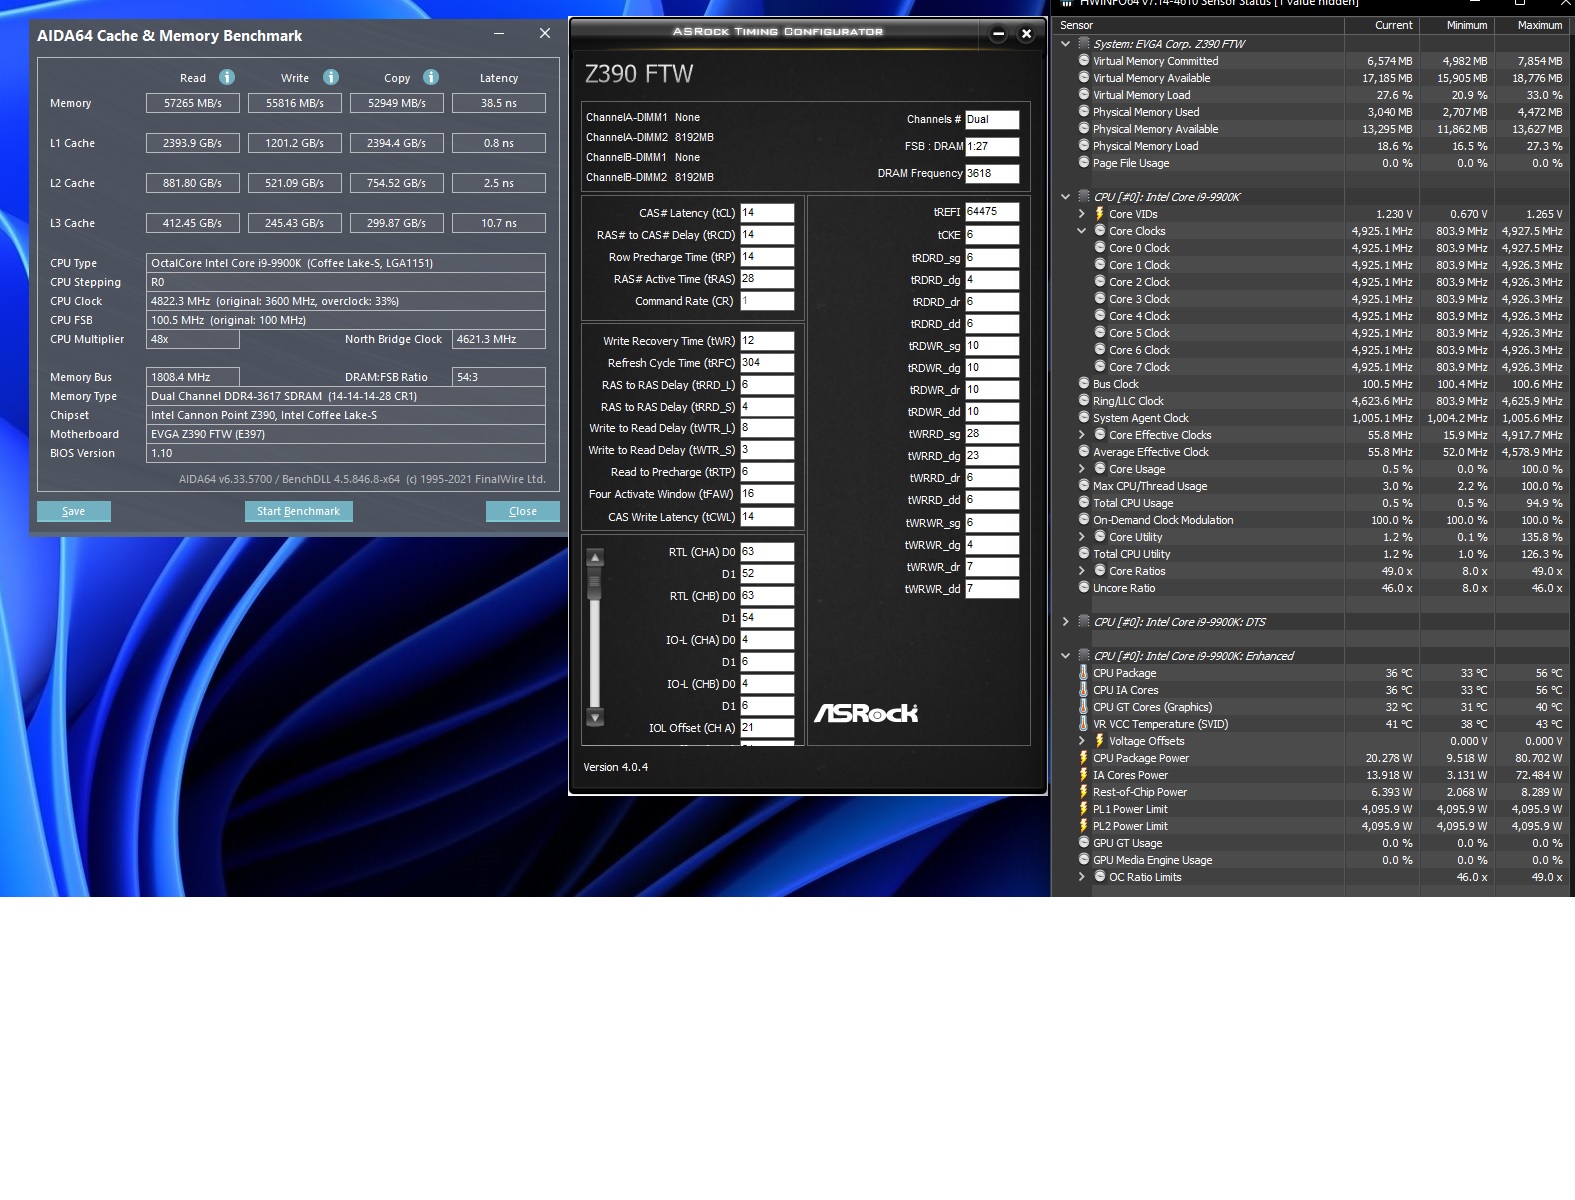This screenshot has width=1575, height=1200.
Task: Click the Motherboard value EVGA Z390 FTW
Action: click(x=346, y=434)
